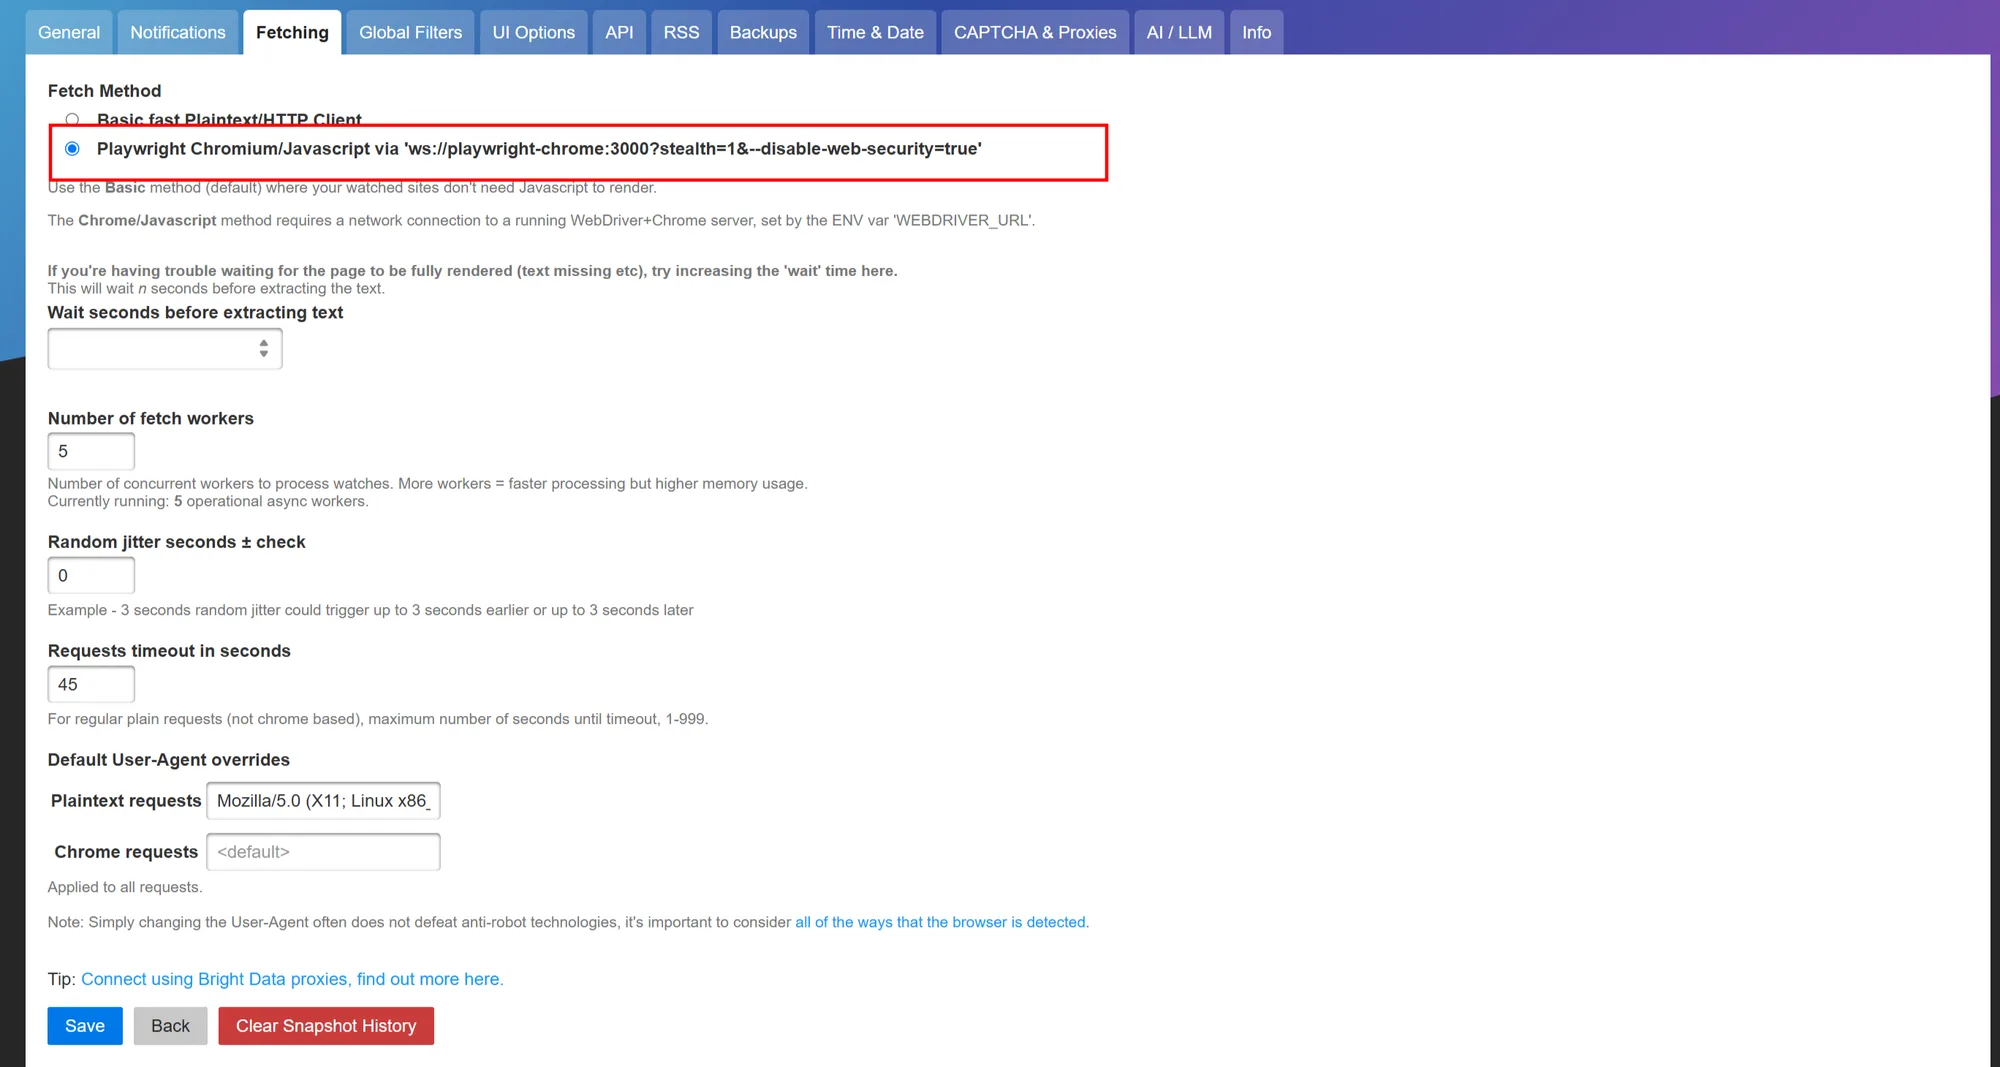Click the Number of fetch workers field

pyautogui.click(x=91, y=451)
